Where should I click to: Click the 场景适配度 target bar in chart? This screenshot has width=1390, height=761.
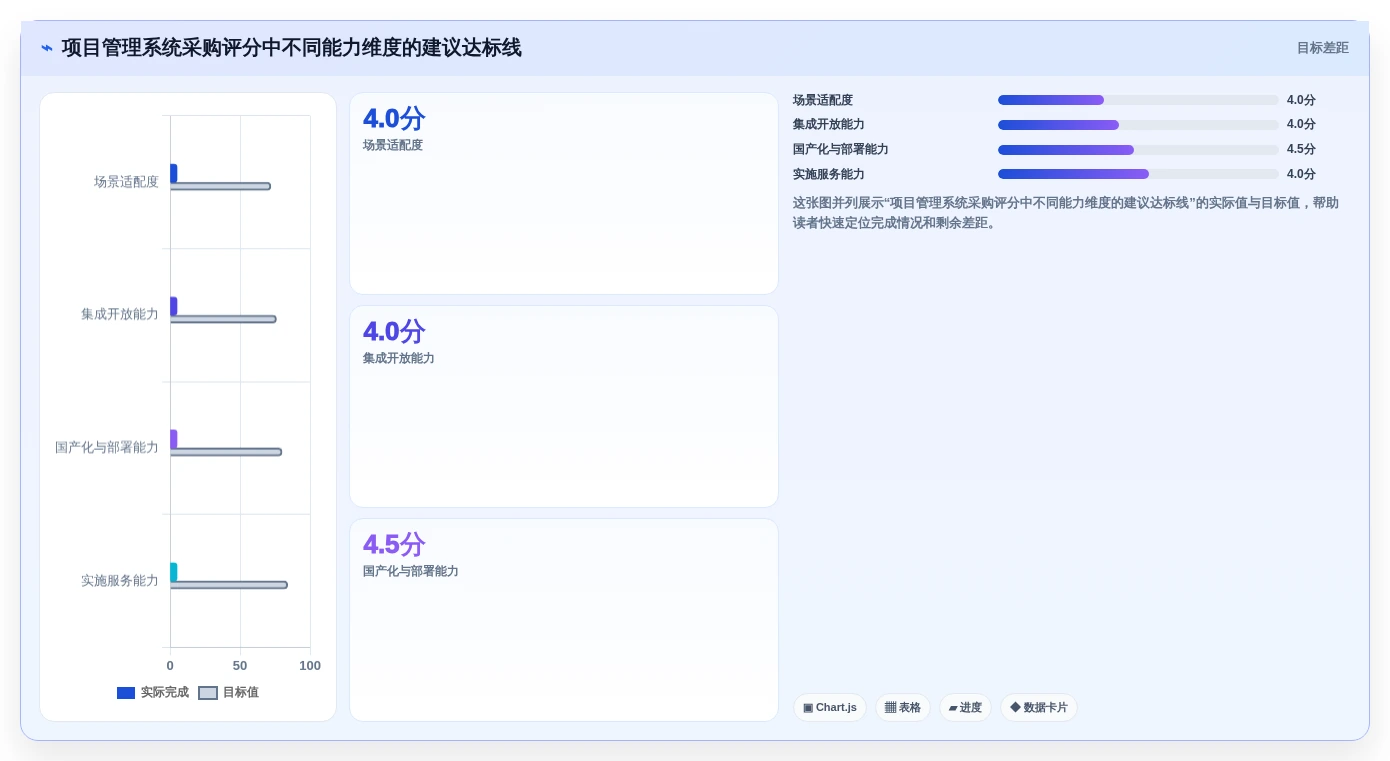coord(220,186)
